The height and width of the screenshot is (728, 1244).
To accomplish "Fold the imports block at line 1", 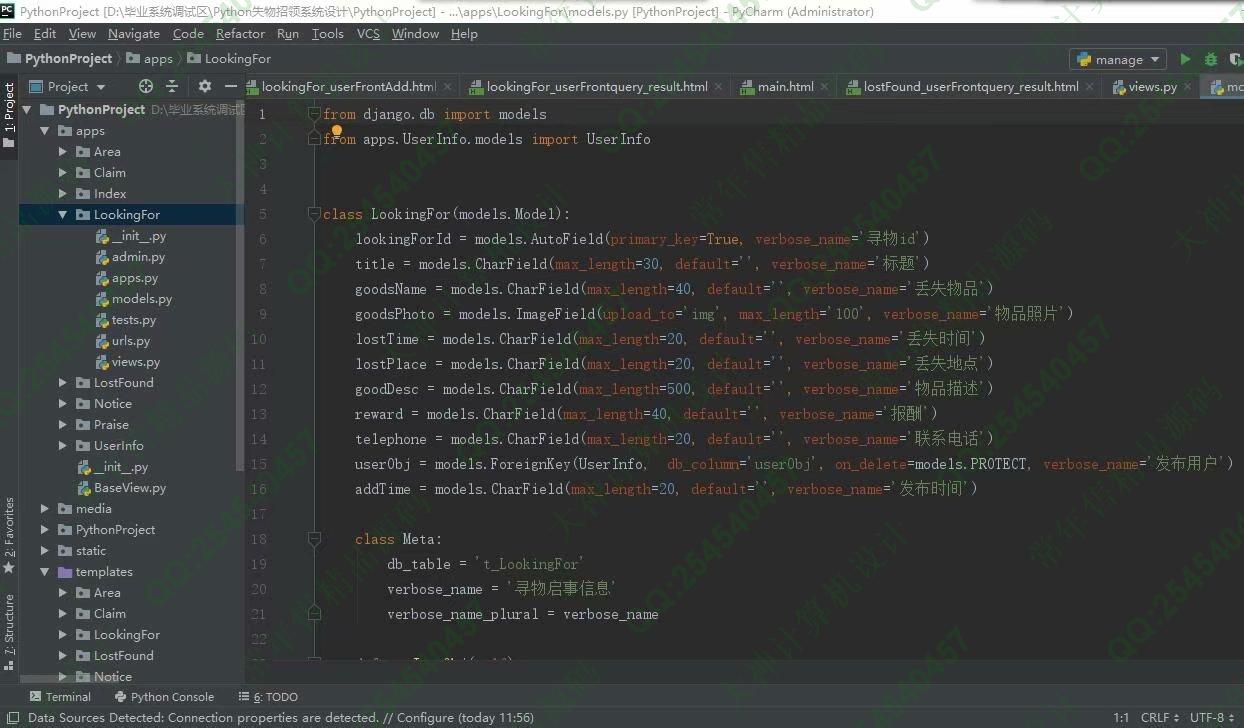I will (x=314, y=114).
